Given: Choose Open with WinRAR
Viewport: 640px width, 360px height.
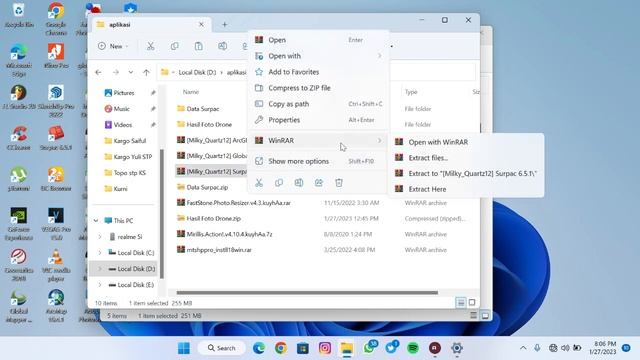Looking at the screenshot, I should point(466,142).
